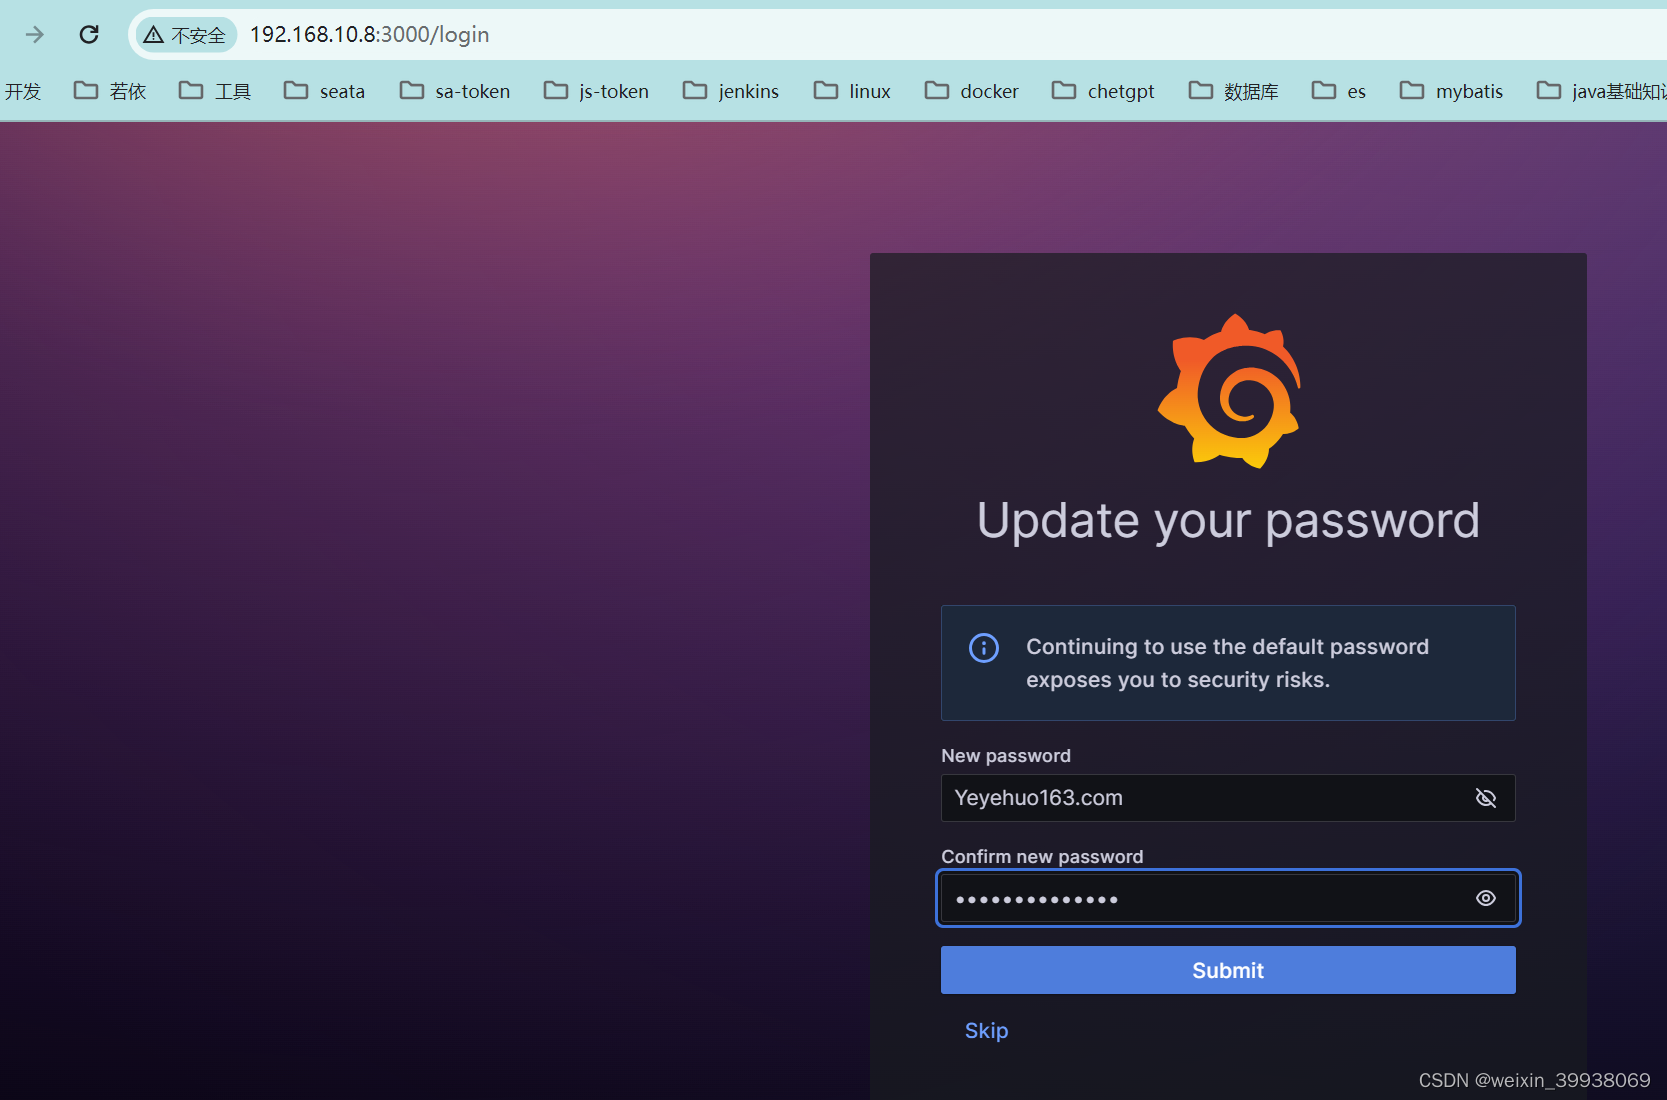
Task: Click the New password label
Action: (x=1006, y=756)
